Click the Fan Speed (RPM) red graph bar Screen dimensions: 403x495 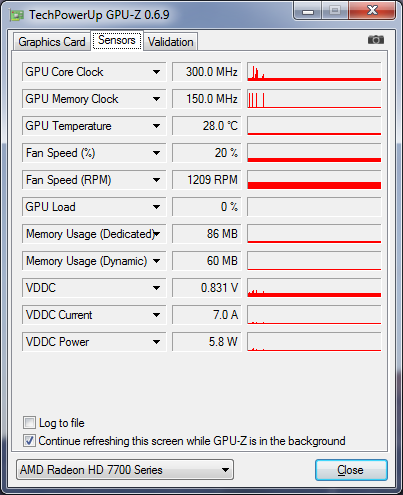(314, 185)
